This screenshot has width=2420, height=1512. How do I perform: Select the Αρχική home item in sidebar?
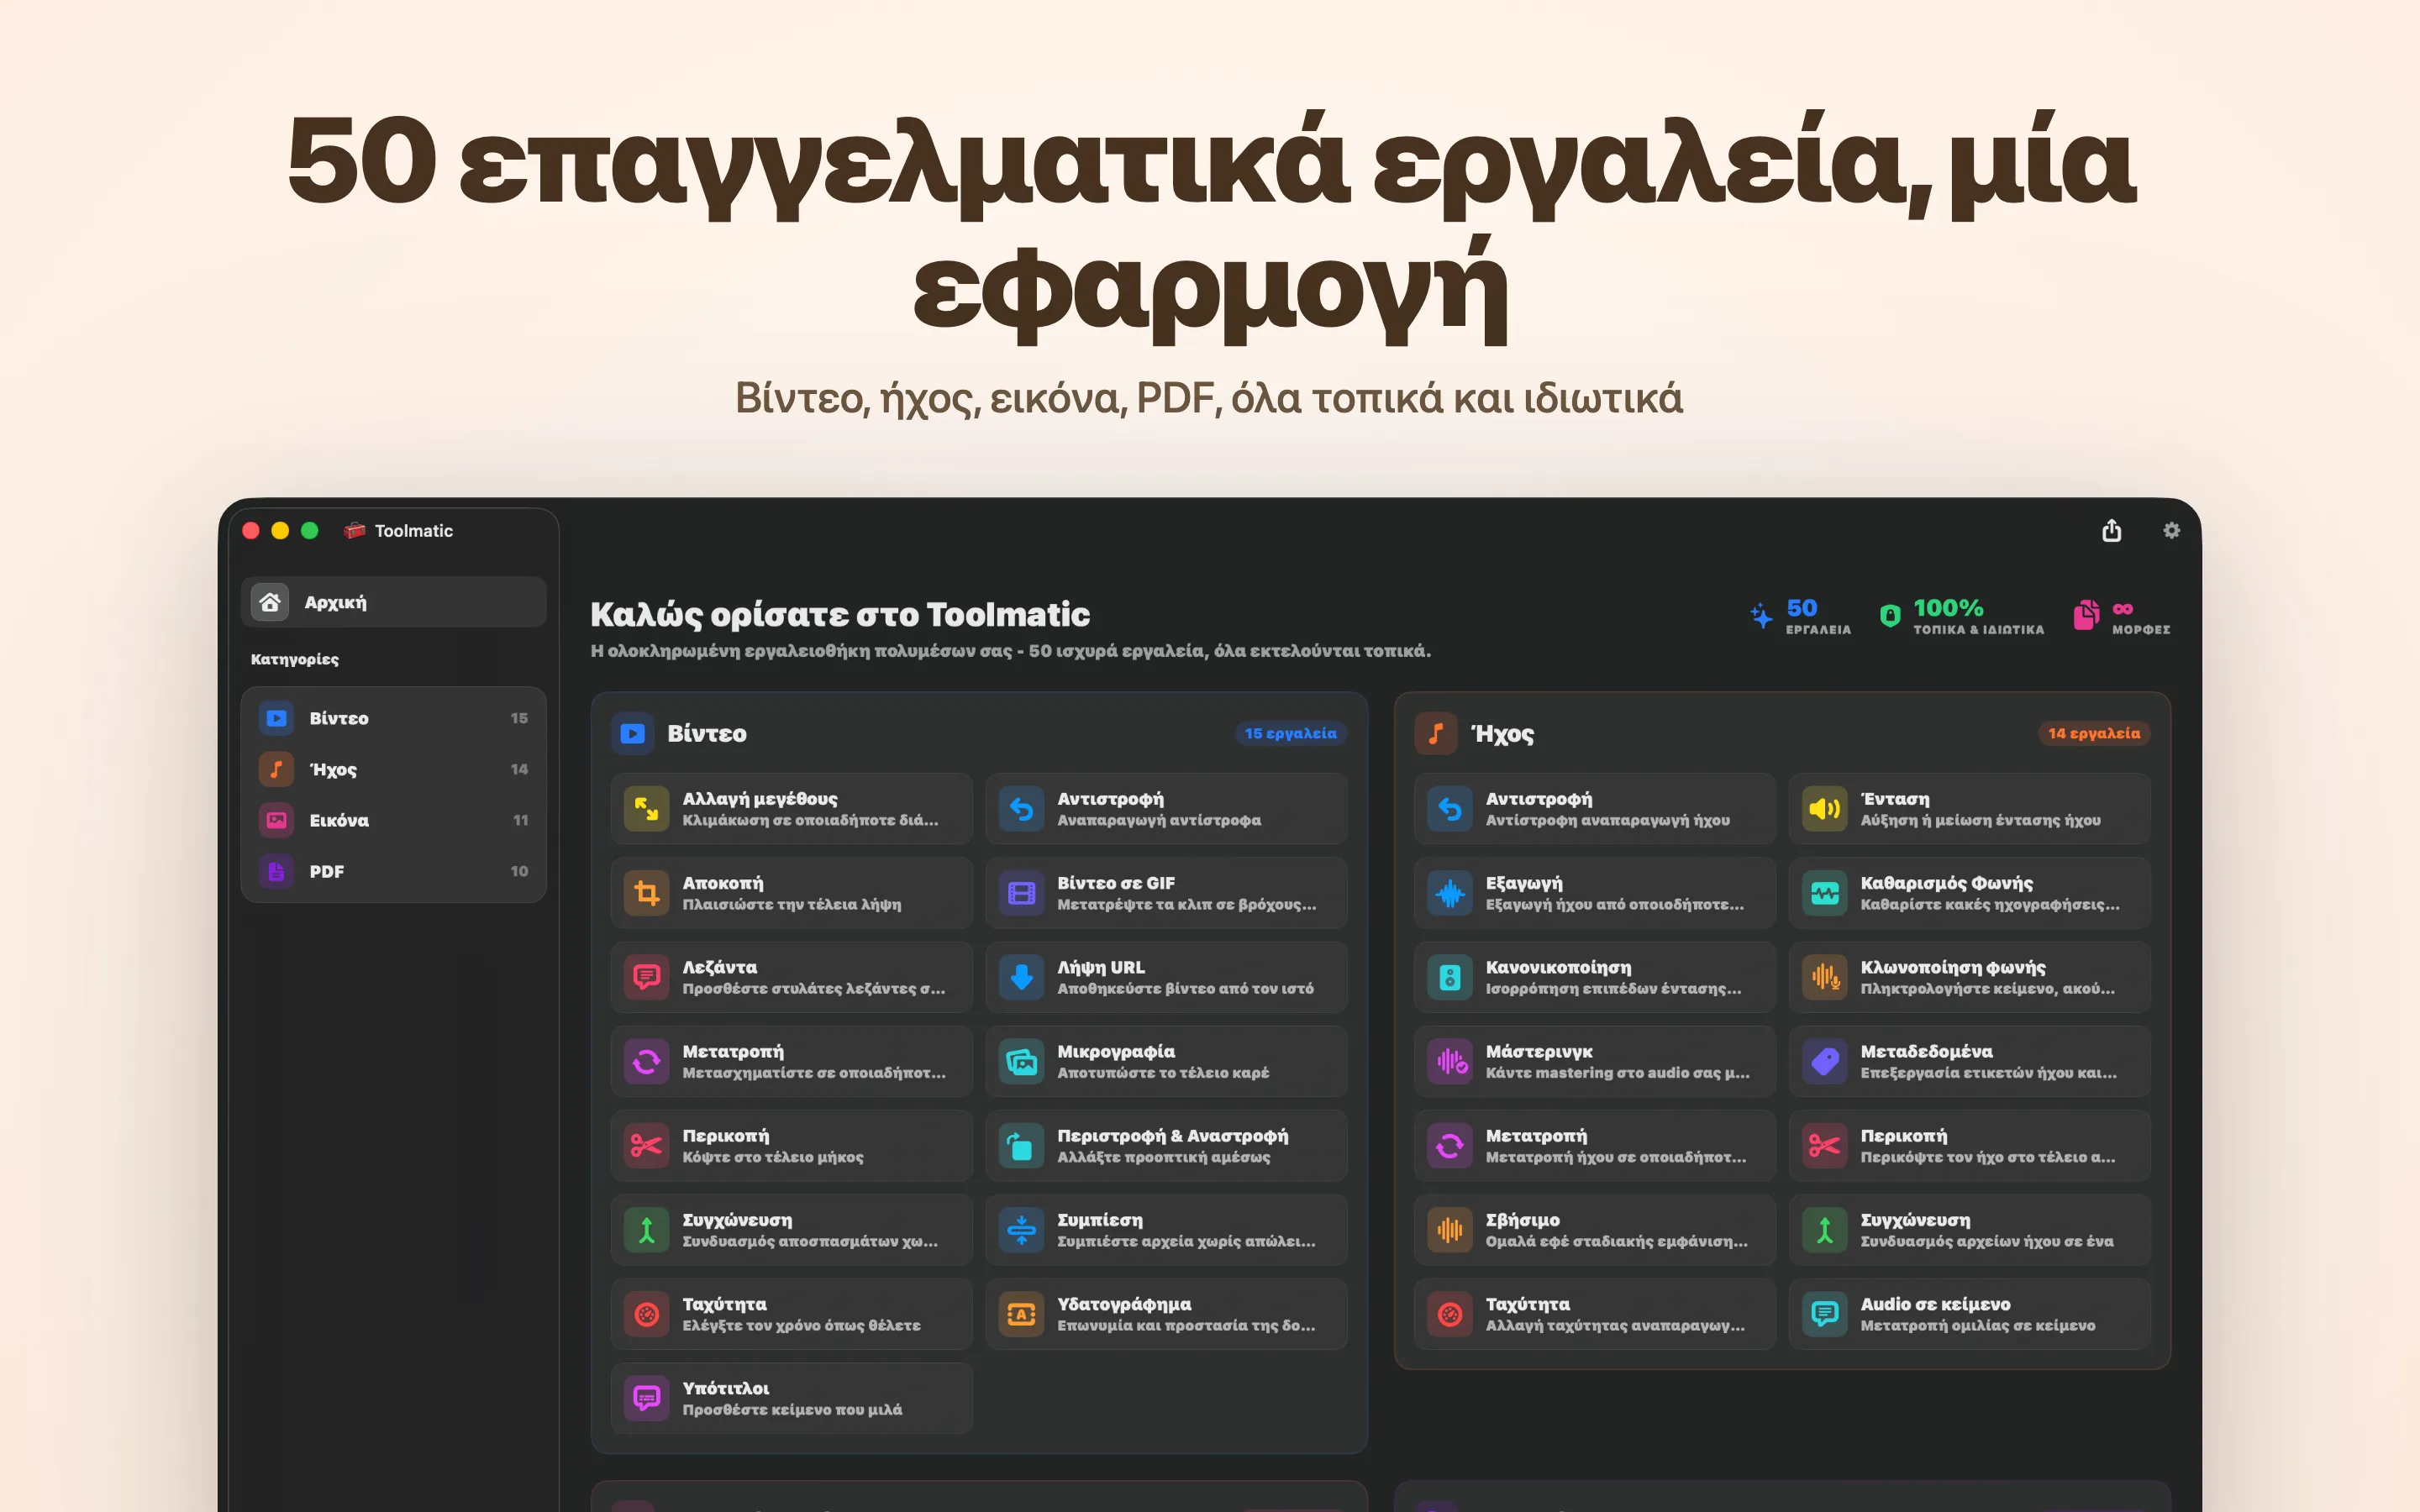coord(393,602)
